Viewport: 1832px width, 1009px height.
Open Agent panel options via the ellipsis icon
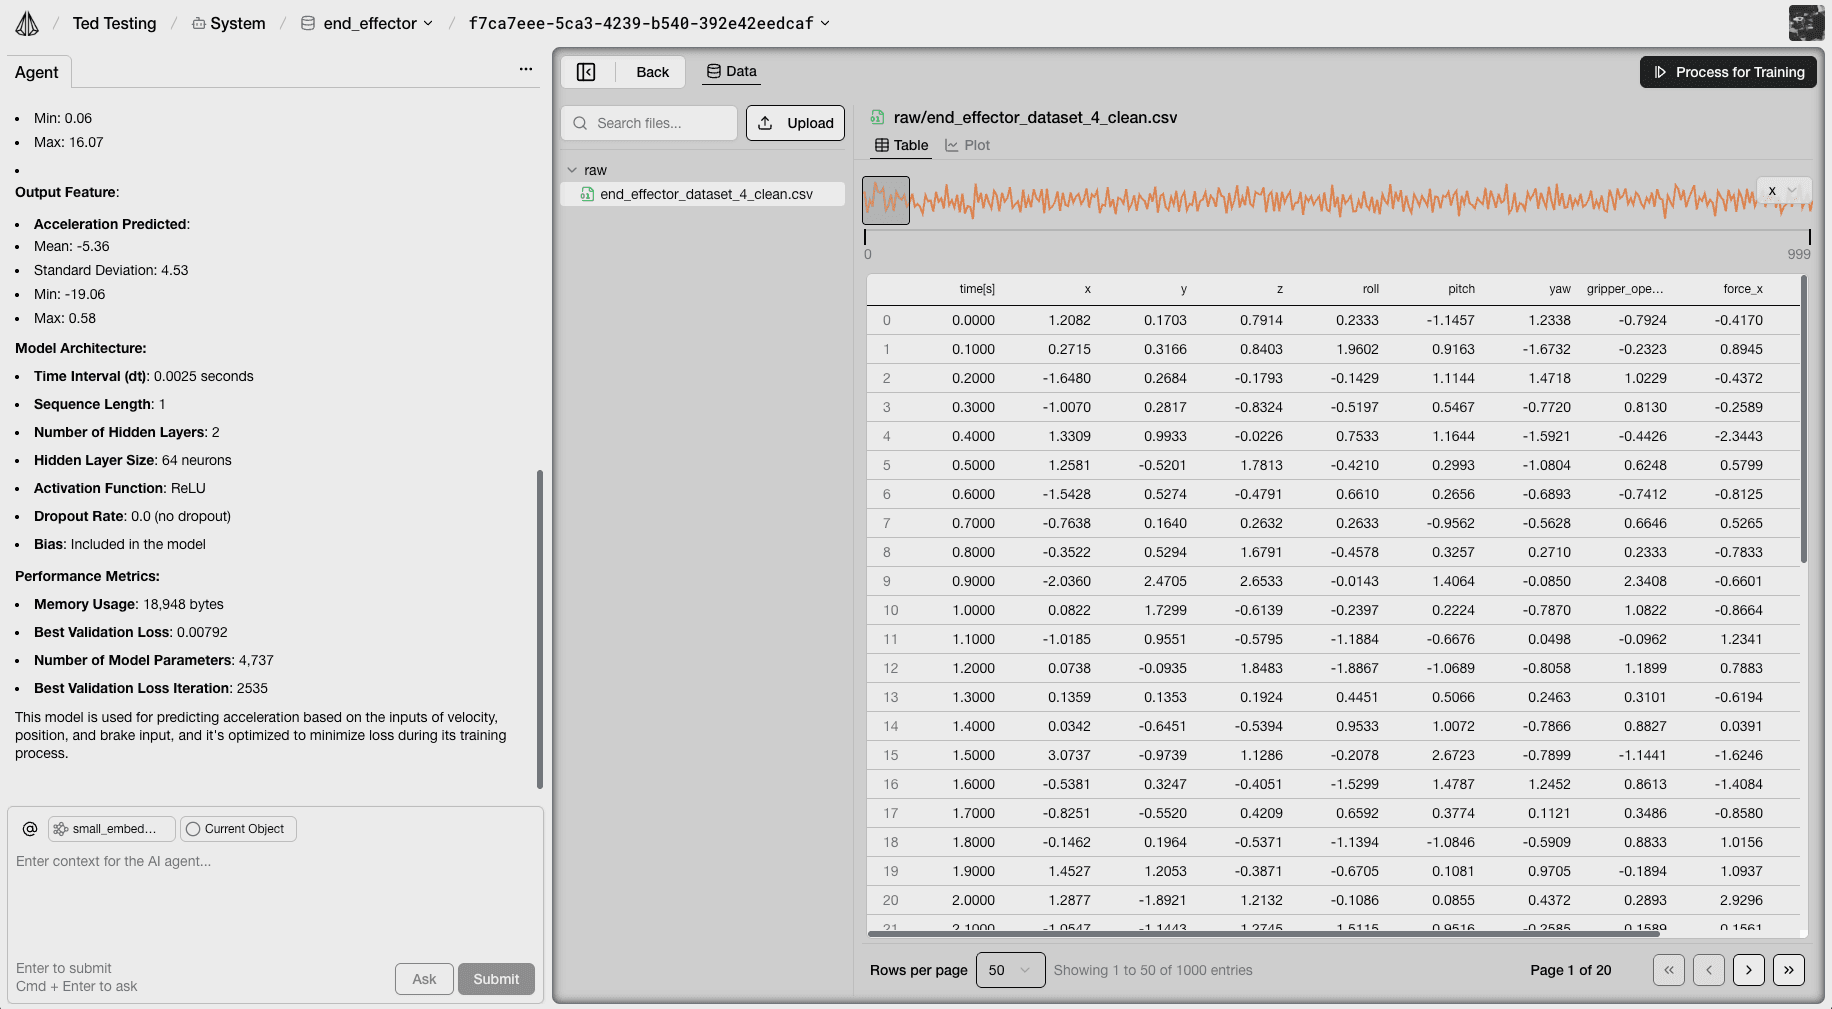526,68
